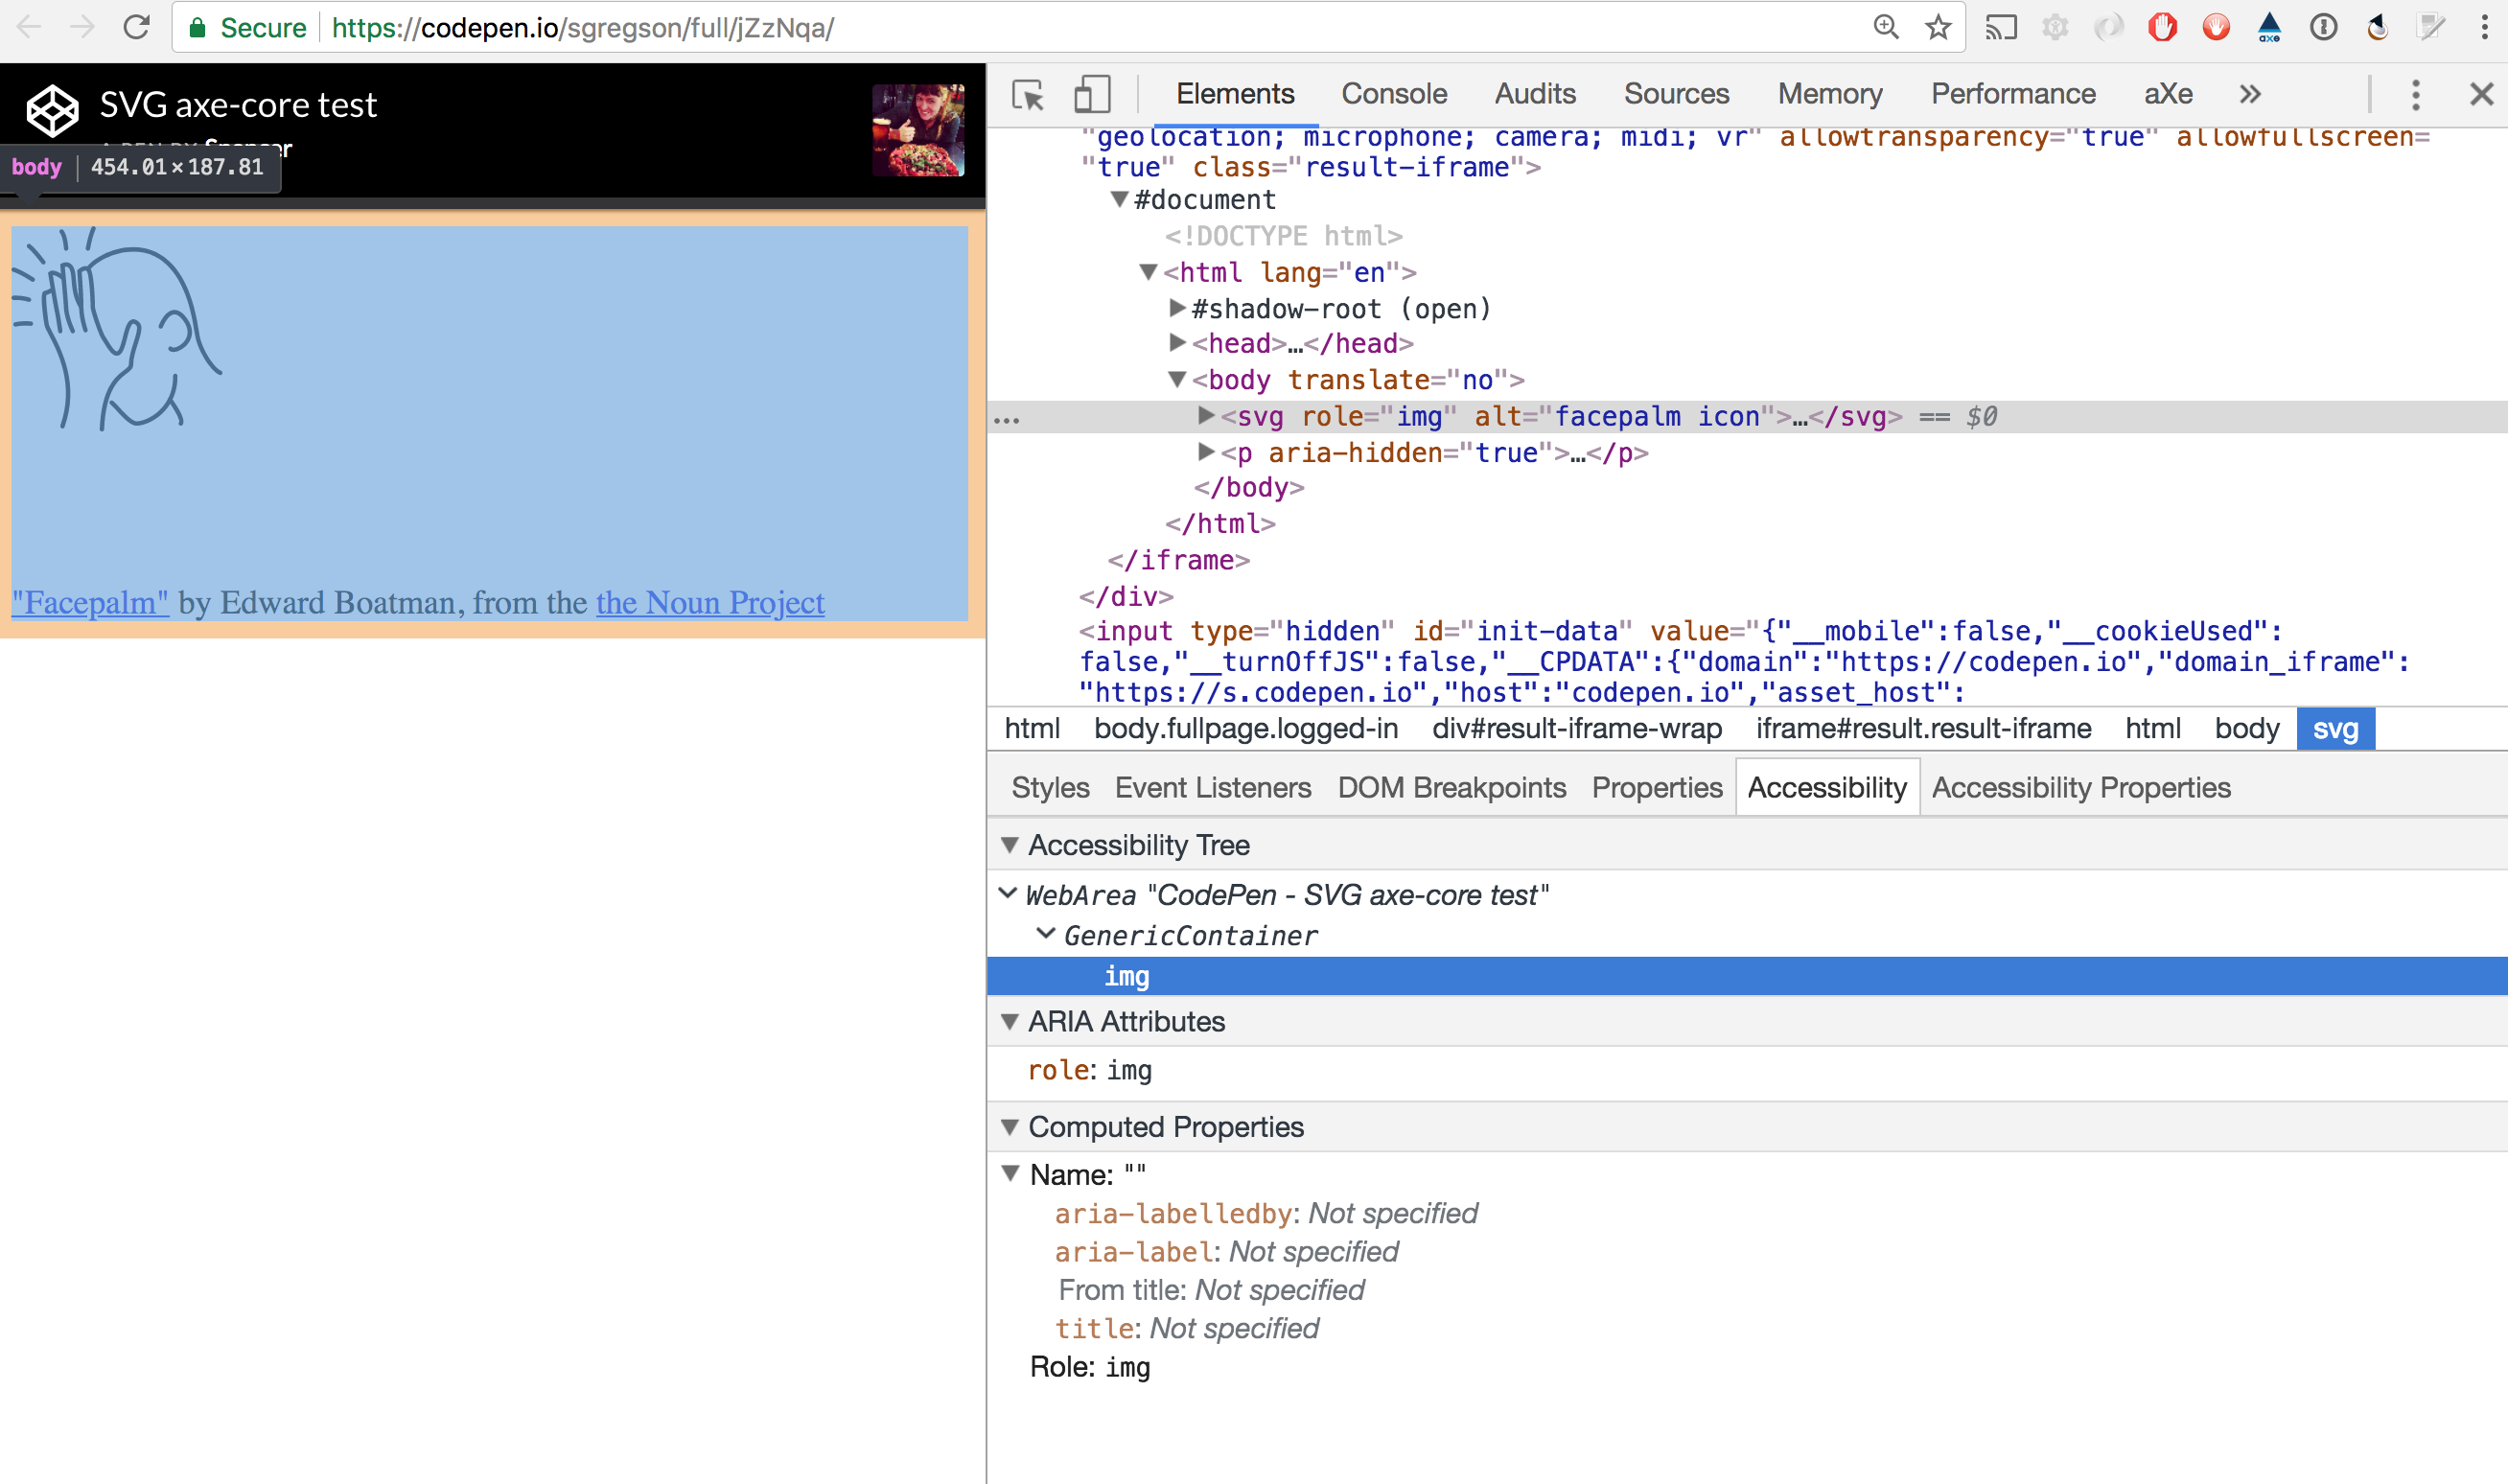
Task: Click the user avatar thumbnail
Action: point(918,130)
